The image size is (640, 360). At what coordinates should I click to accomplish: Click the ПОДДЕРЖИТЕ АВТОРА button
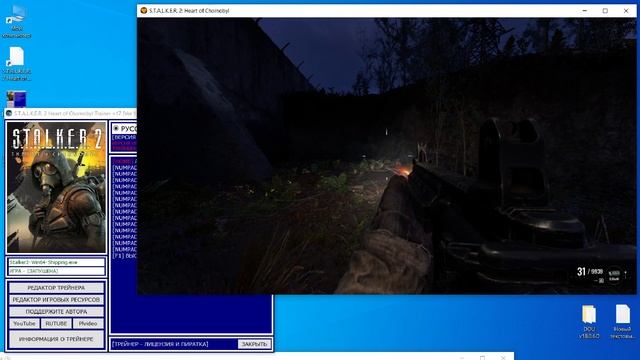(56, 311)
